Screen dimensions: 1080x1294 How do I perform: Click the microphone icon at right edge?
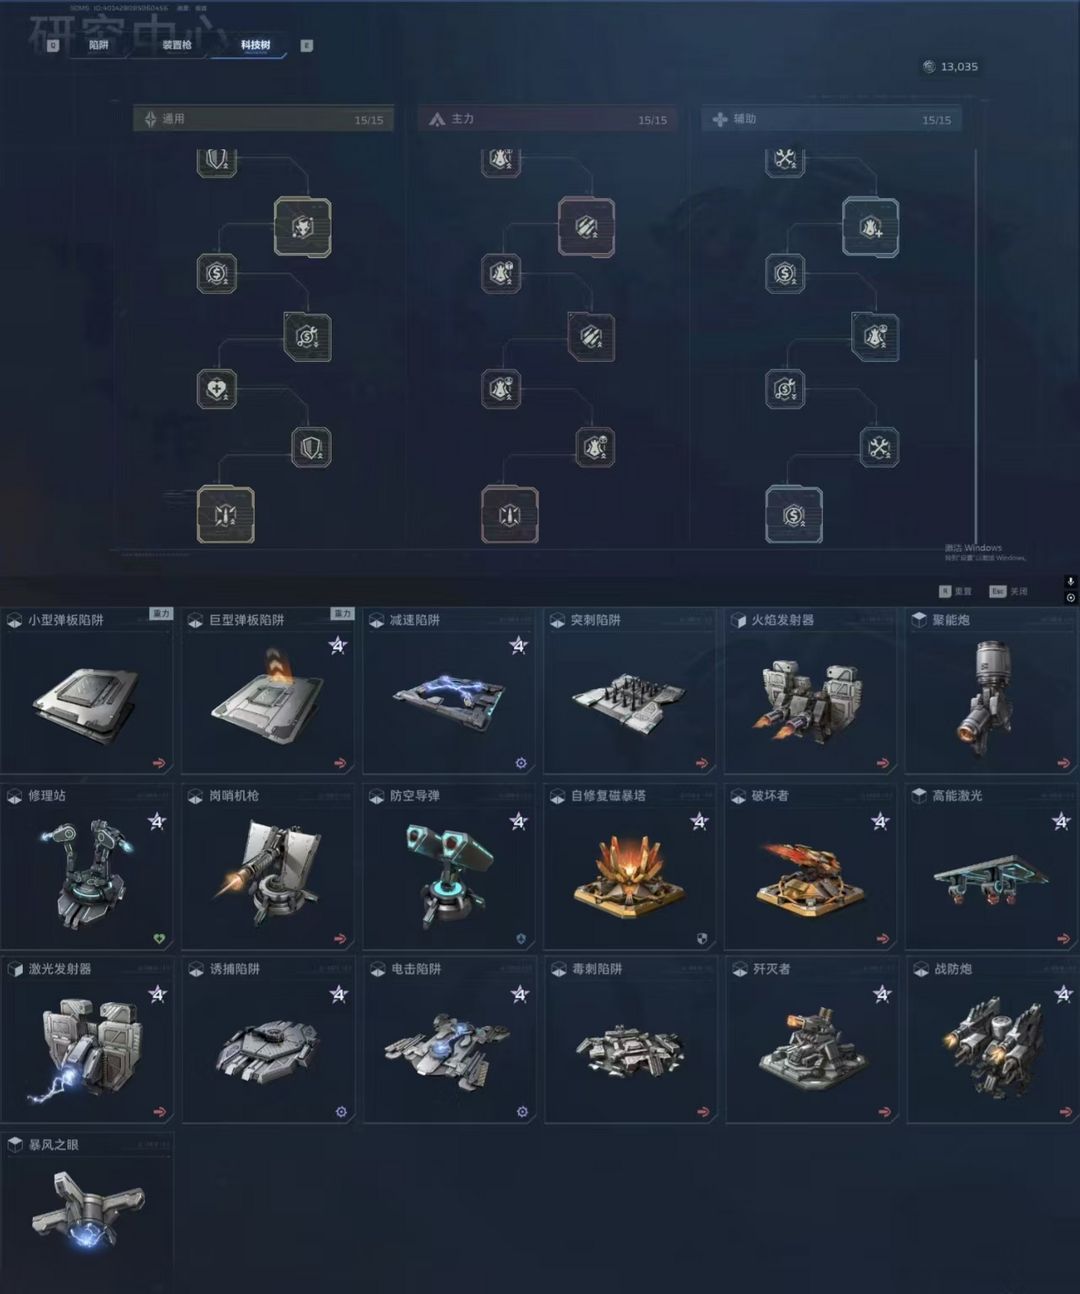pyautogui.click(x=1070, y=582)
